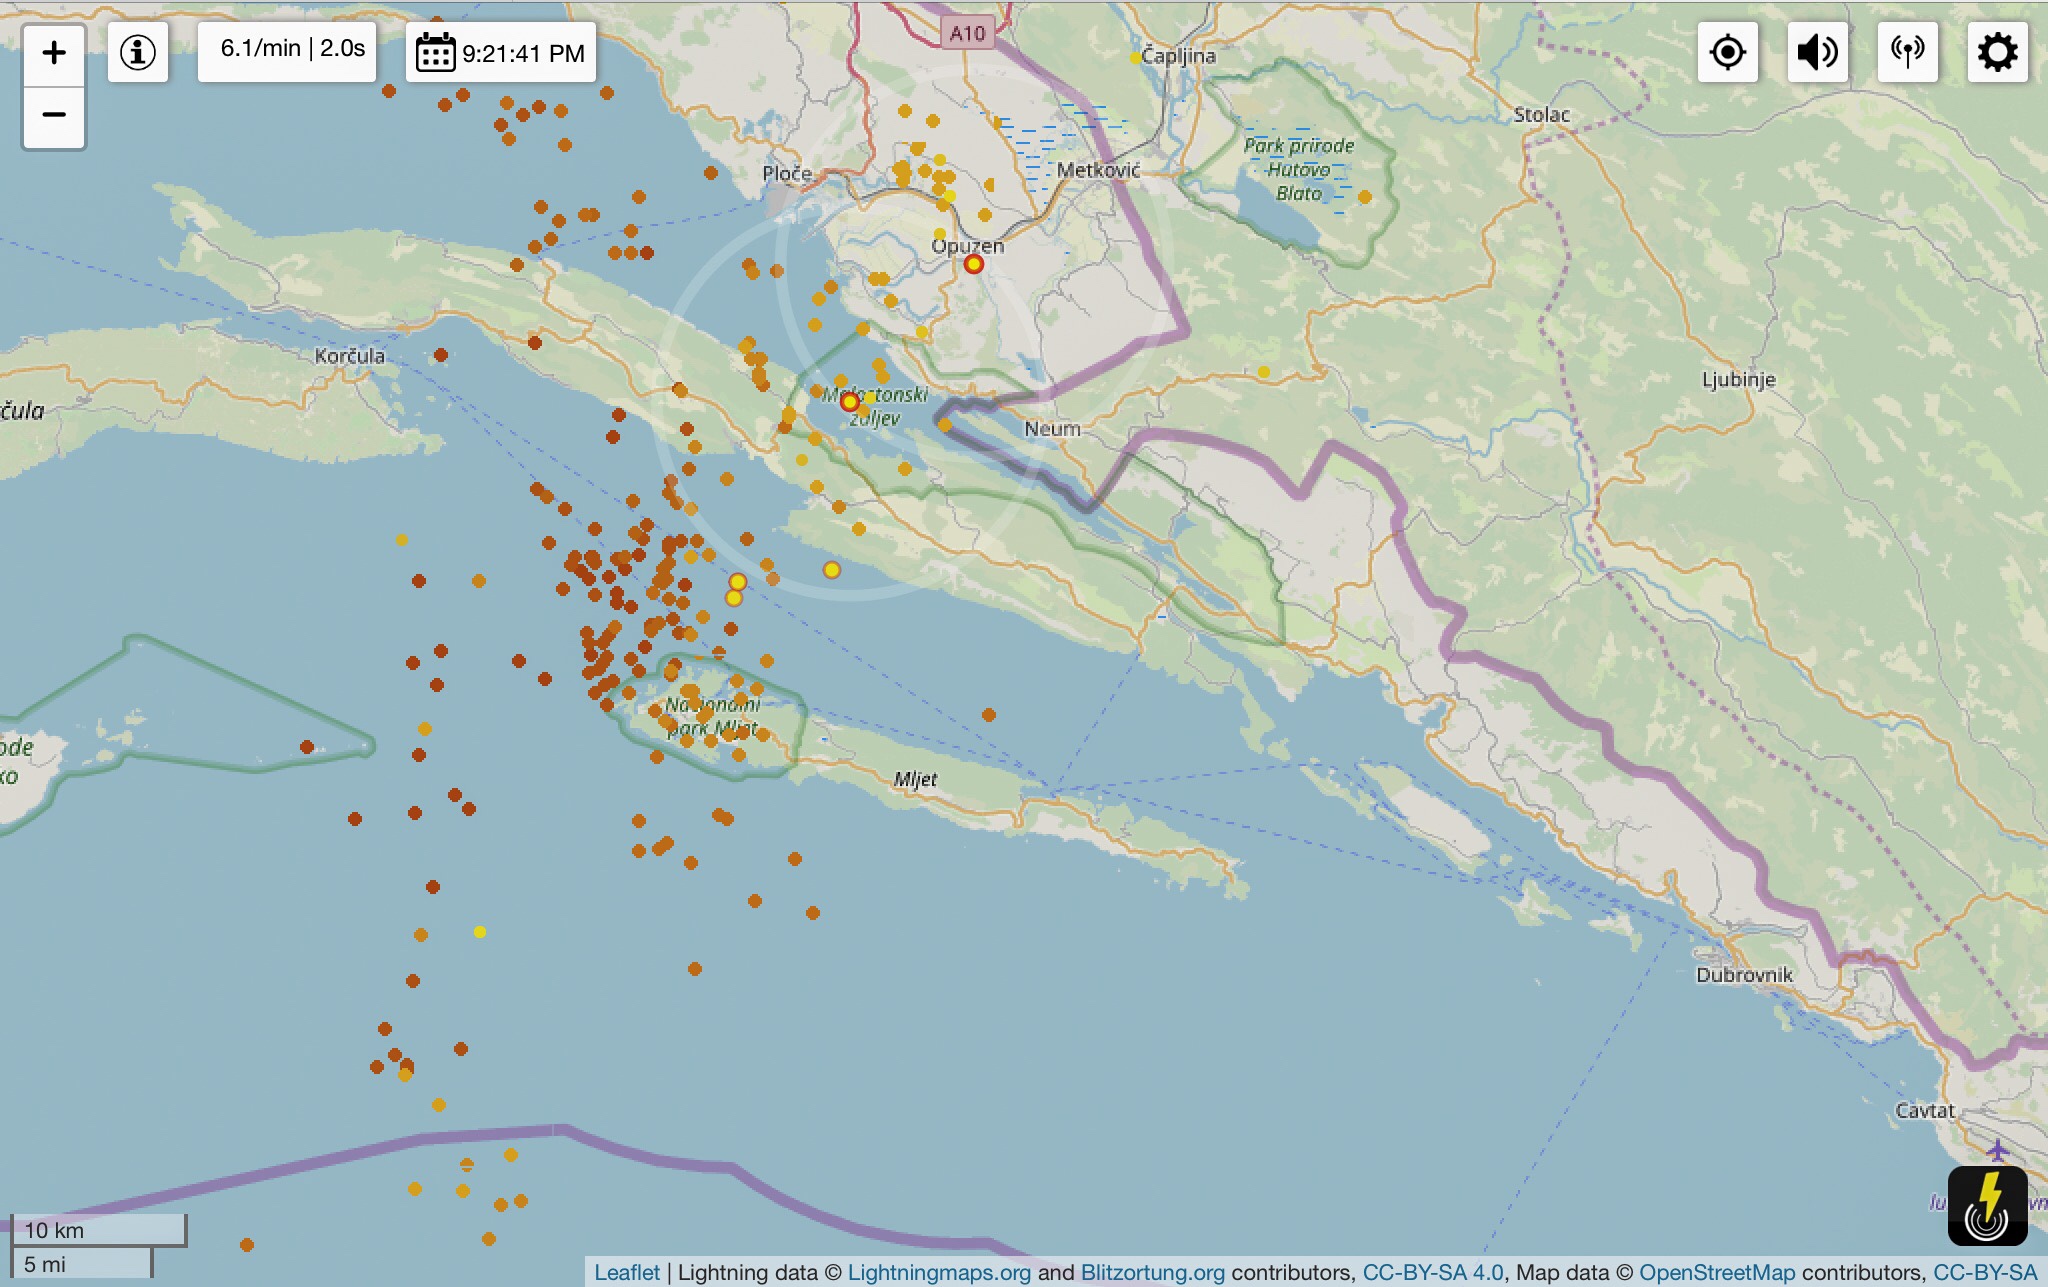Click the 6.1/min strike rate box
This screenshot has height=1287, width=2048.
(x=288, y=50)
